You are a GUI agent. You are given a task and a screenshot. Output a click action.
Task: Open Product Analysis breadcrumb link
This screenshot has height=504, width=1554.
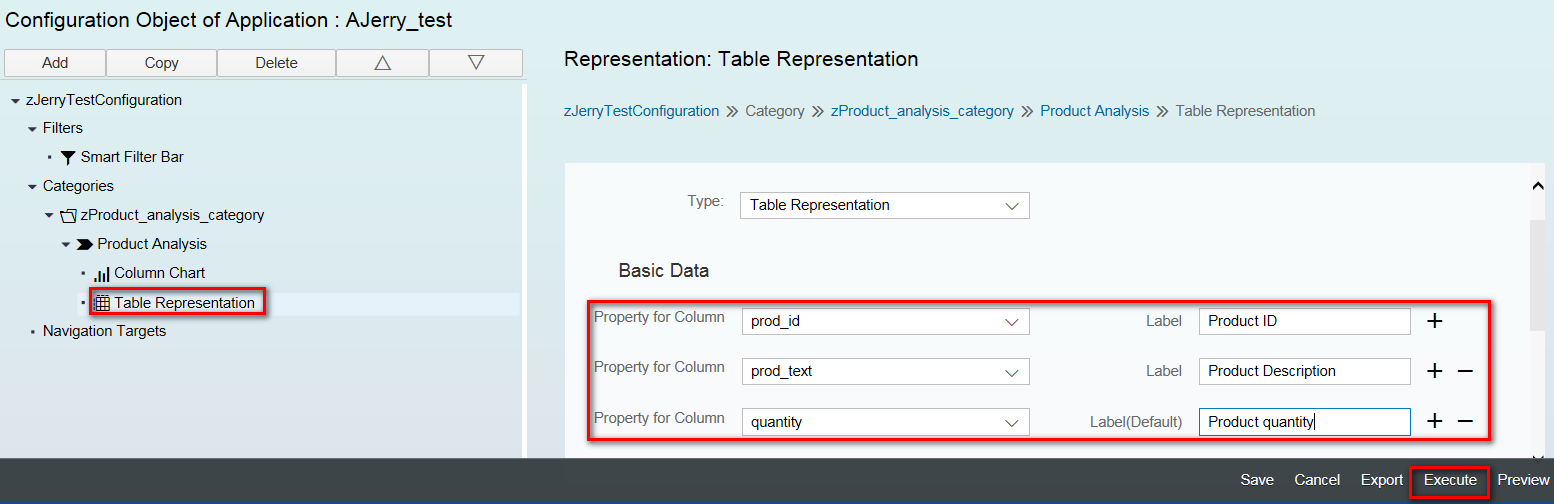point(1095,111)
